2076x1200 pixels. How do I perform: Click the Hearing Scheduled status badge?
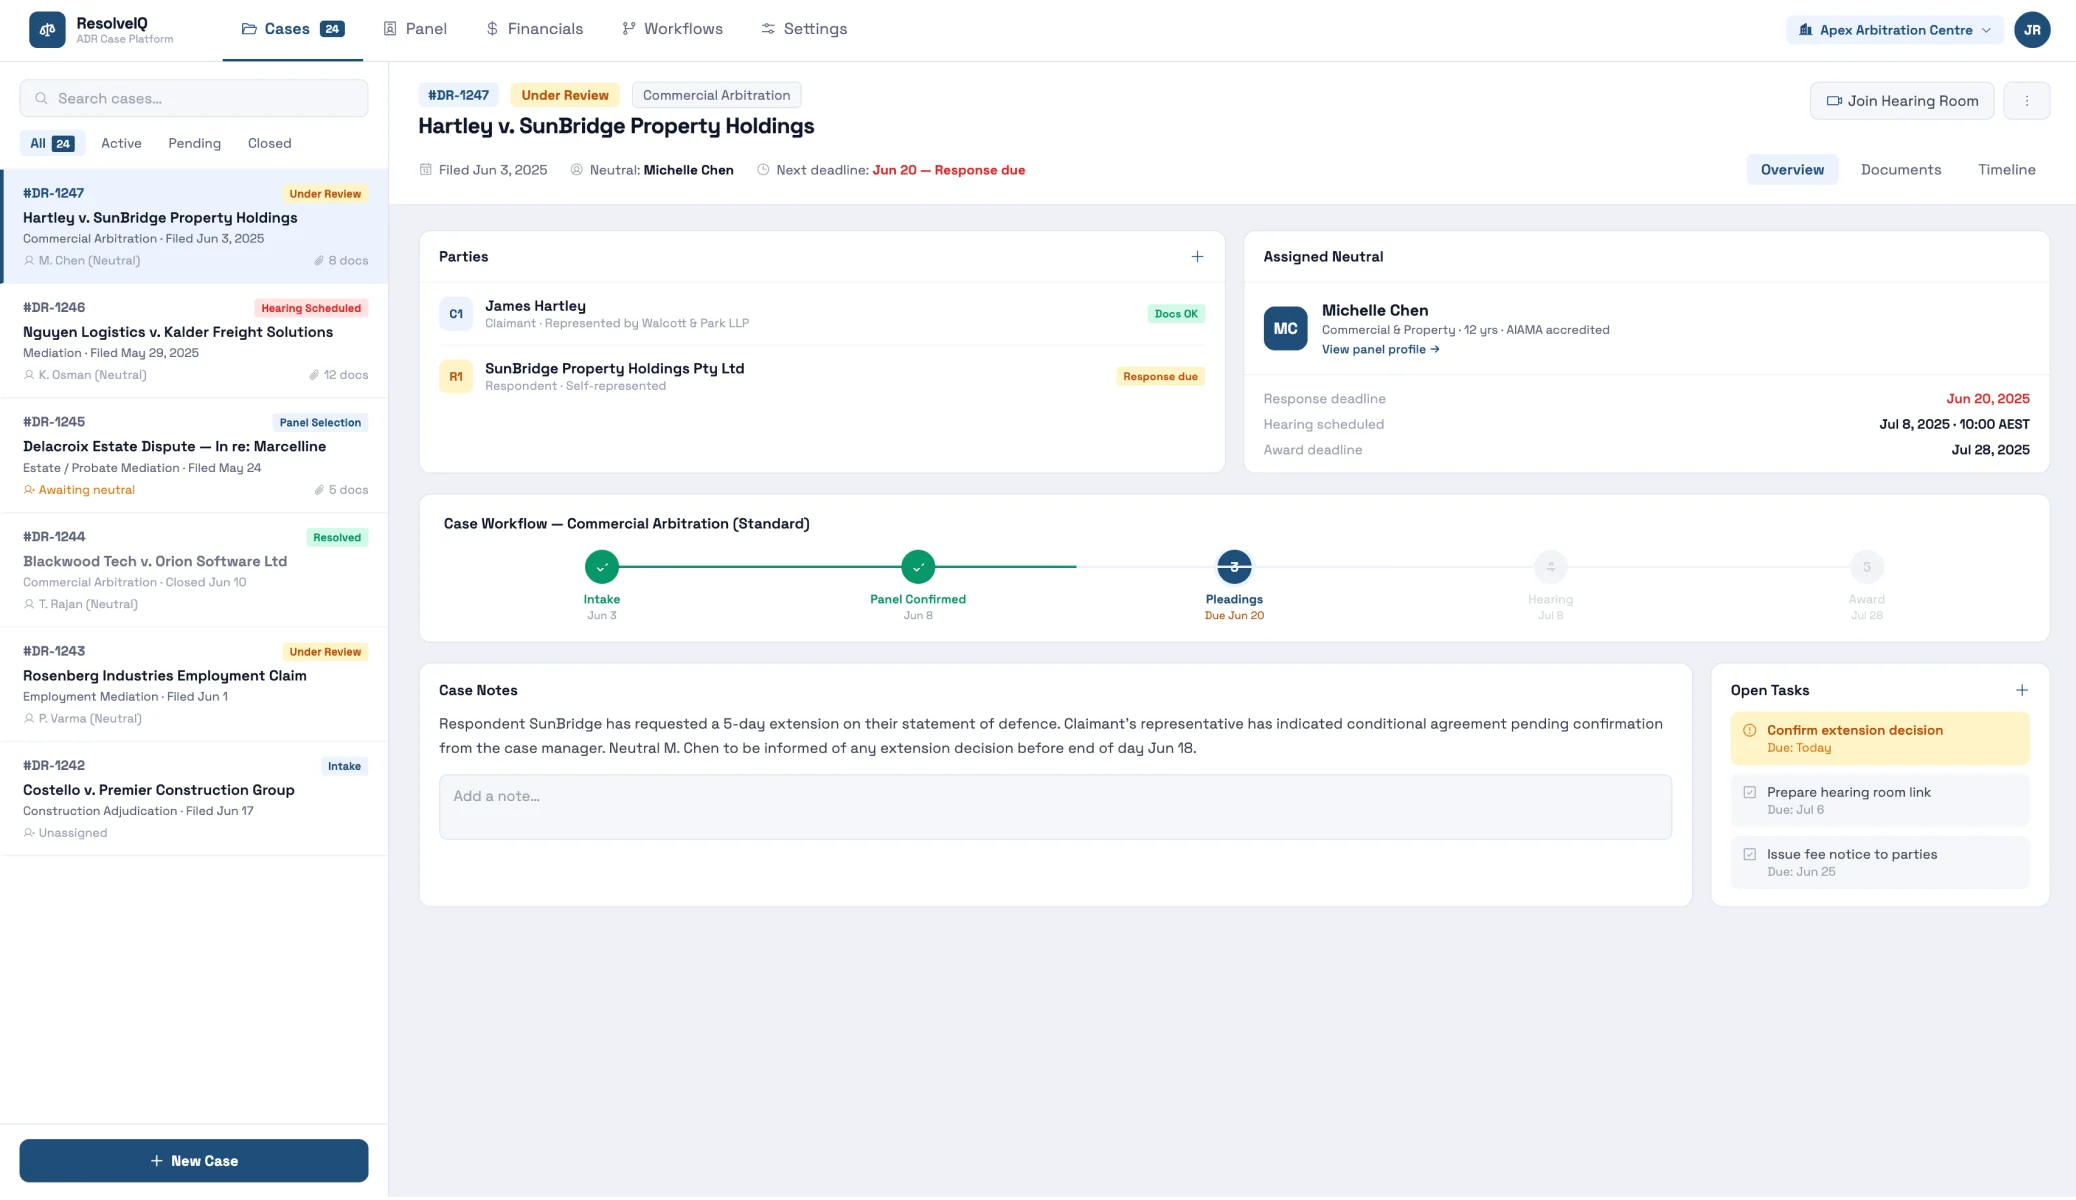tap(311, 308)
